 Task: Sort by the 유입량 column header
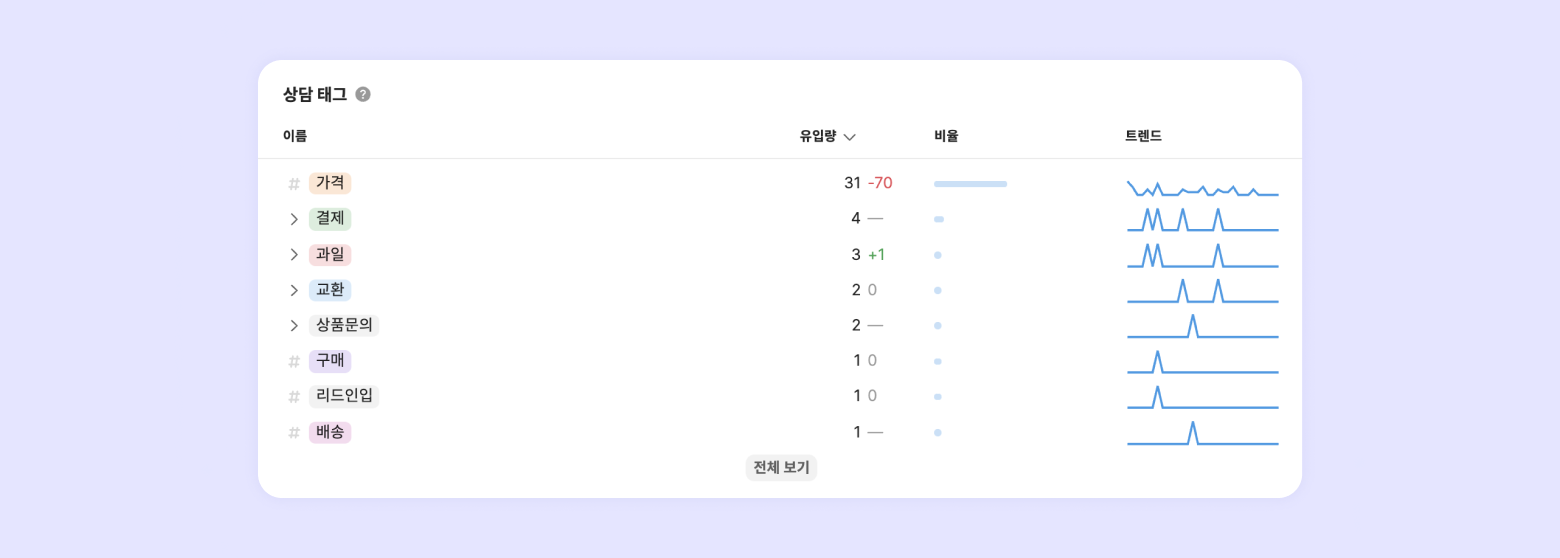[827, 137]
